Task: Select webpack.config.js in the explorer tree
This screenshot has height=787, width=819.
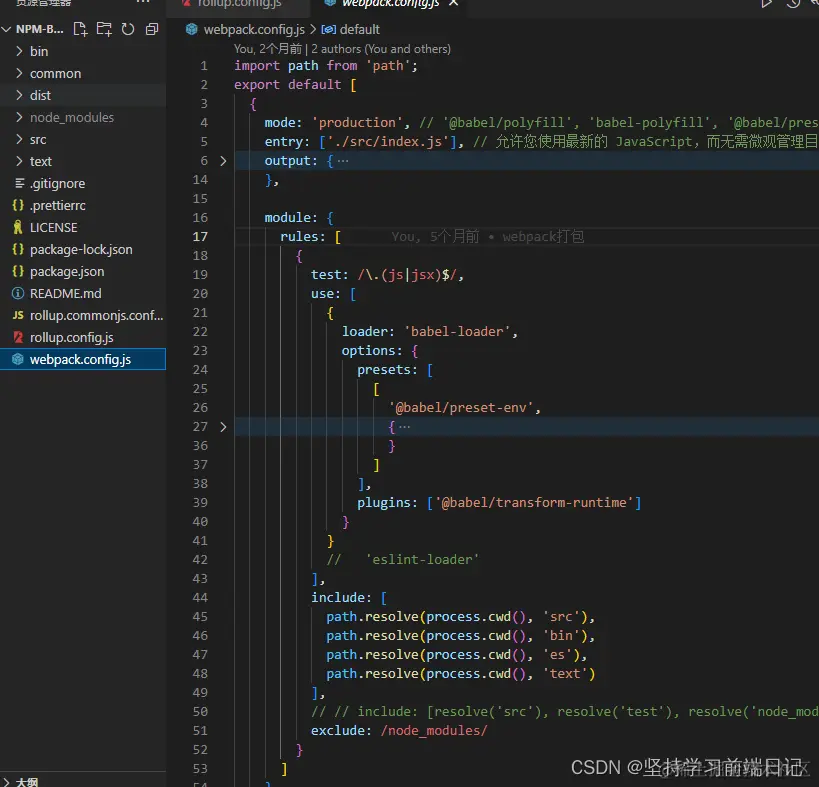Action: 83,359
